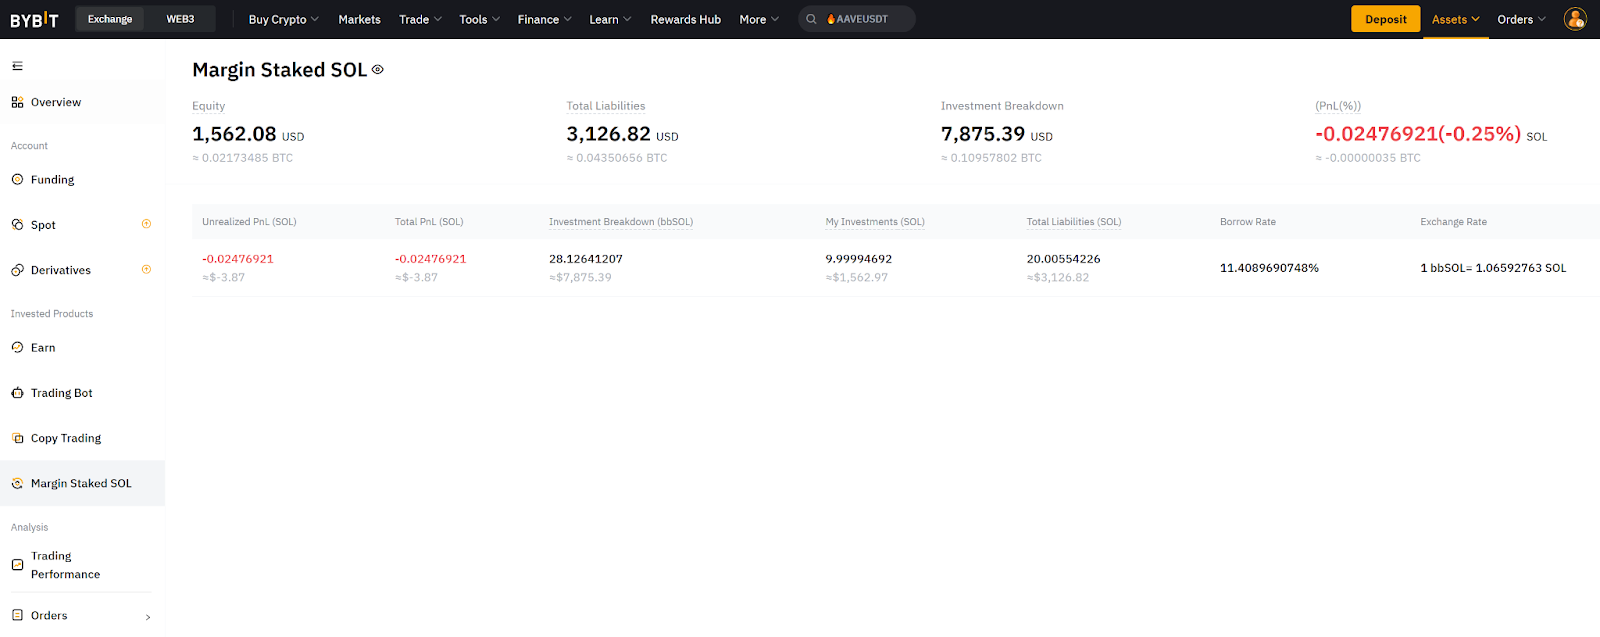This screenshot has width=1600, height=637.
Task: Click the Overview grid icon
Action: point(17,102)
